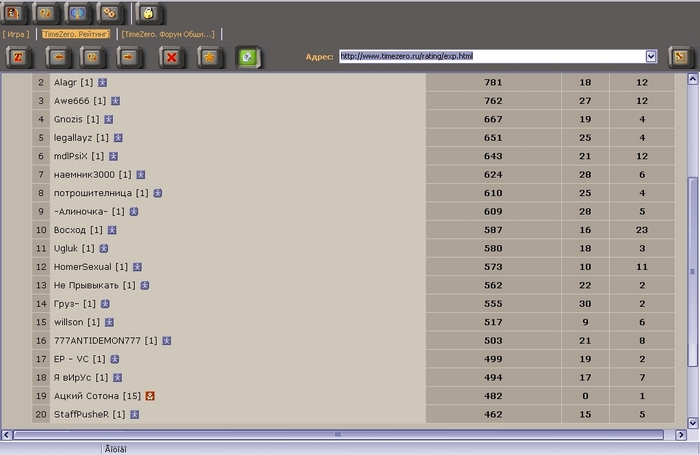Open info icon next to 777ANTIDEMON777
The height and width of the screenshot is (455, 700).
coord(167,341)
